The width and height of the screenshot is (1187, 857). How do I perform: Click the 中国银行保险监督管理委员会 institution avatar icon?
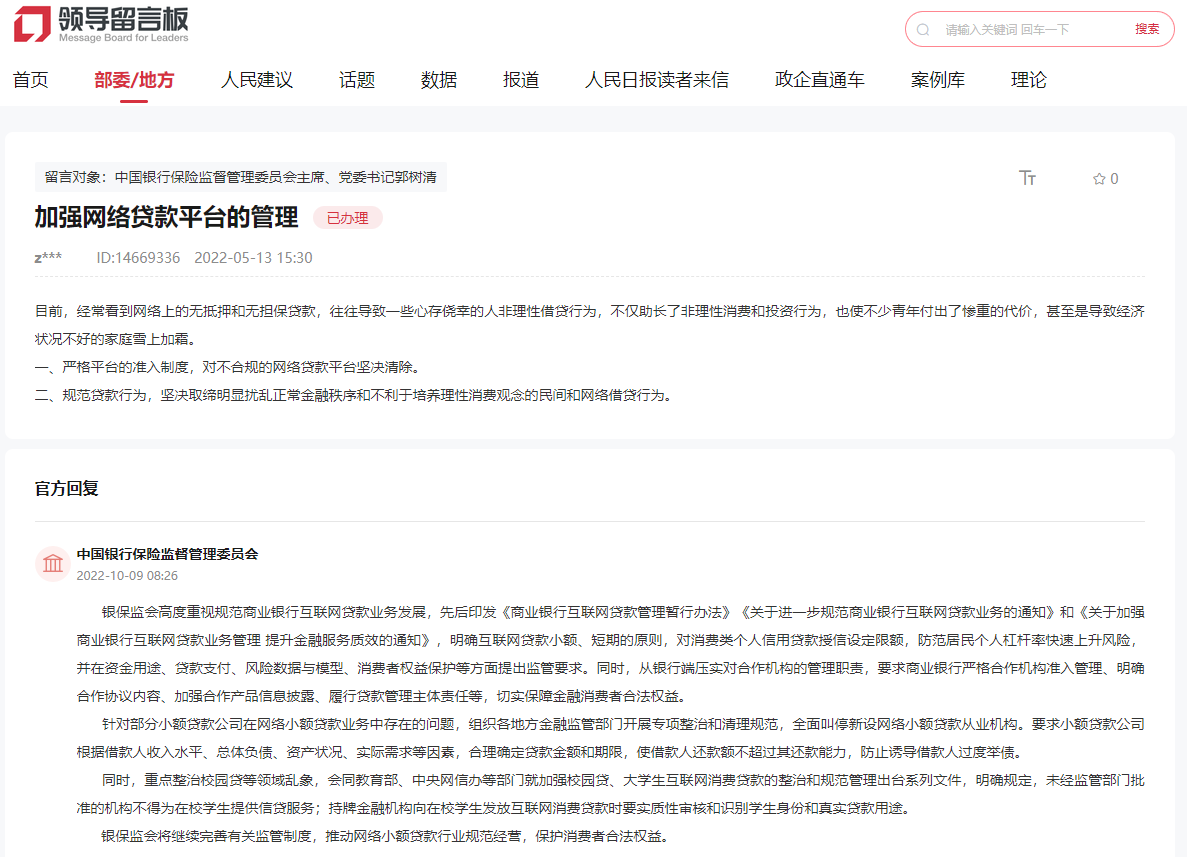click(53, 564)
